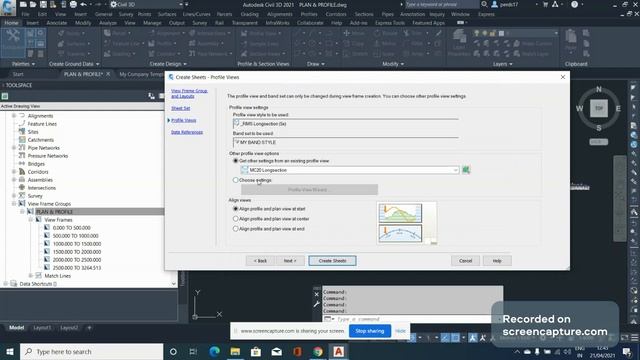Collapse the View Frames node
Image resolution: width=640 pixels, height=360 pixels.
pos(31,220)
